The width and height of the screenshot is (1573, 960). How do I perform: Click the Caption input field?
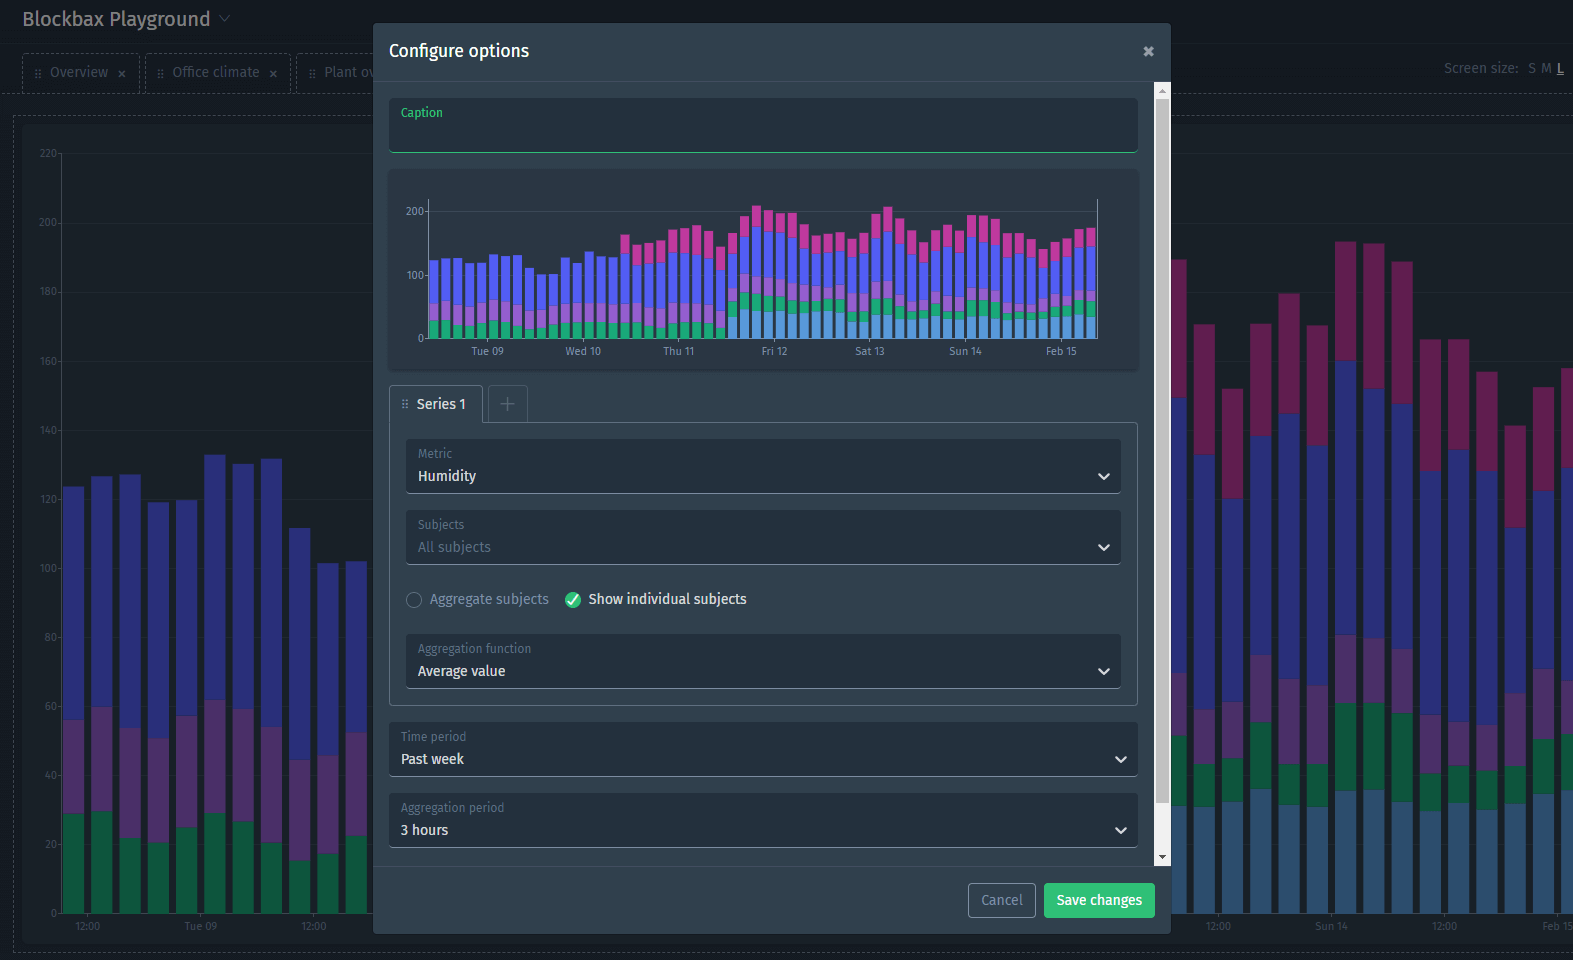tap(762, 132)
